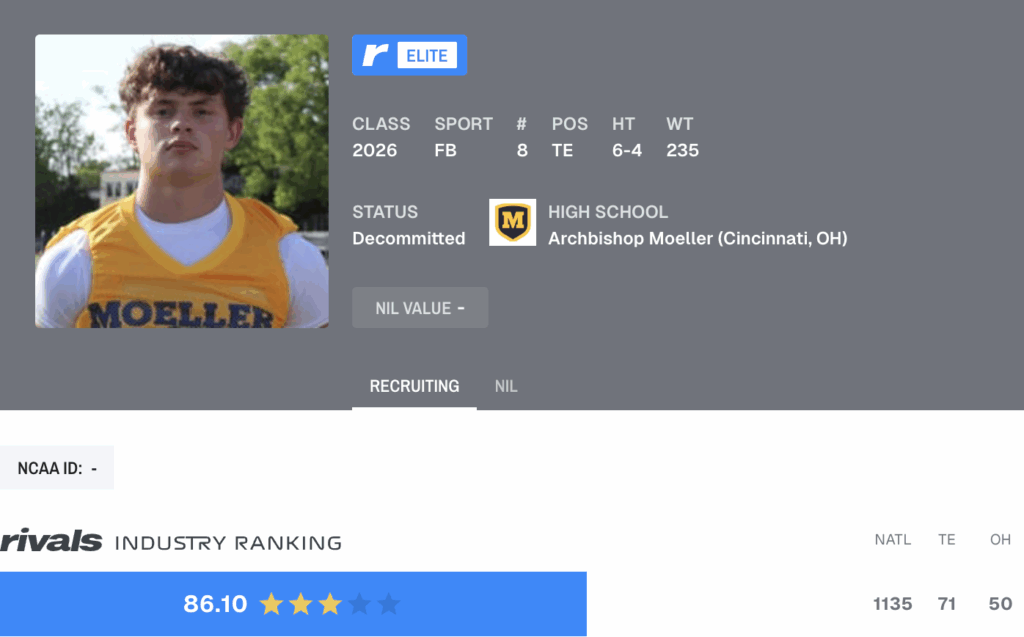Click the player profile photo
The height and width of the screenshot is (637, 1024).
[x=182, y=181]
